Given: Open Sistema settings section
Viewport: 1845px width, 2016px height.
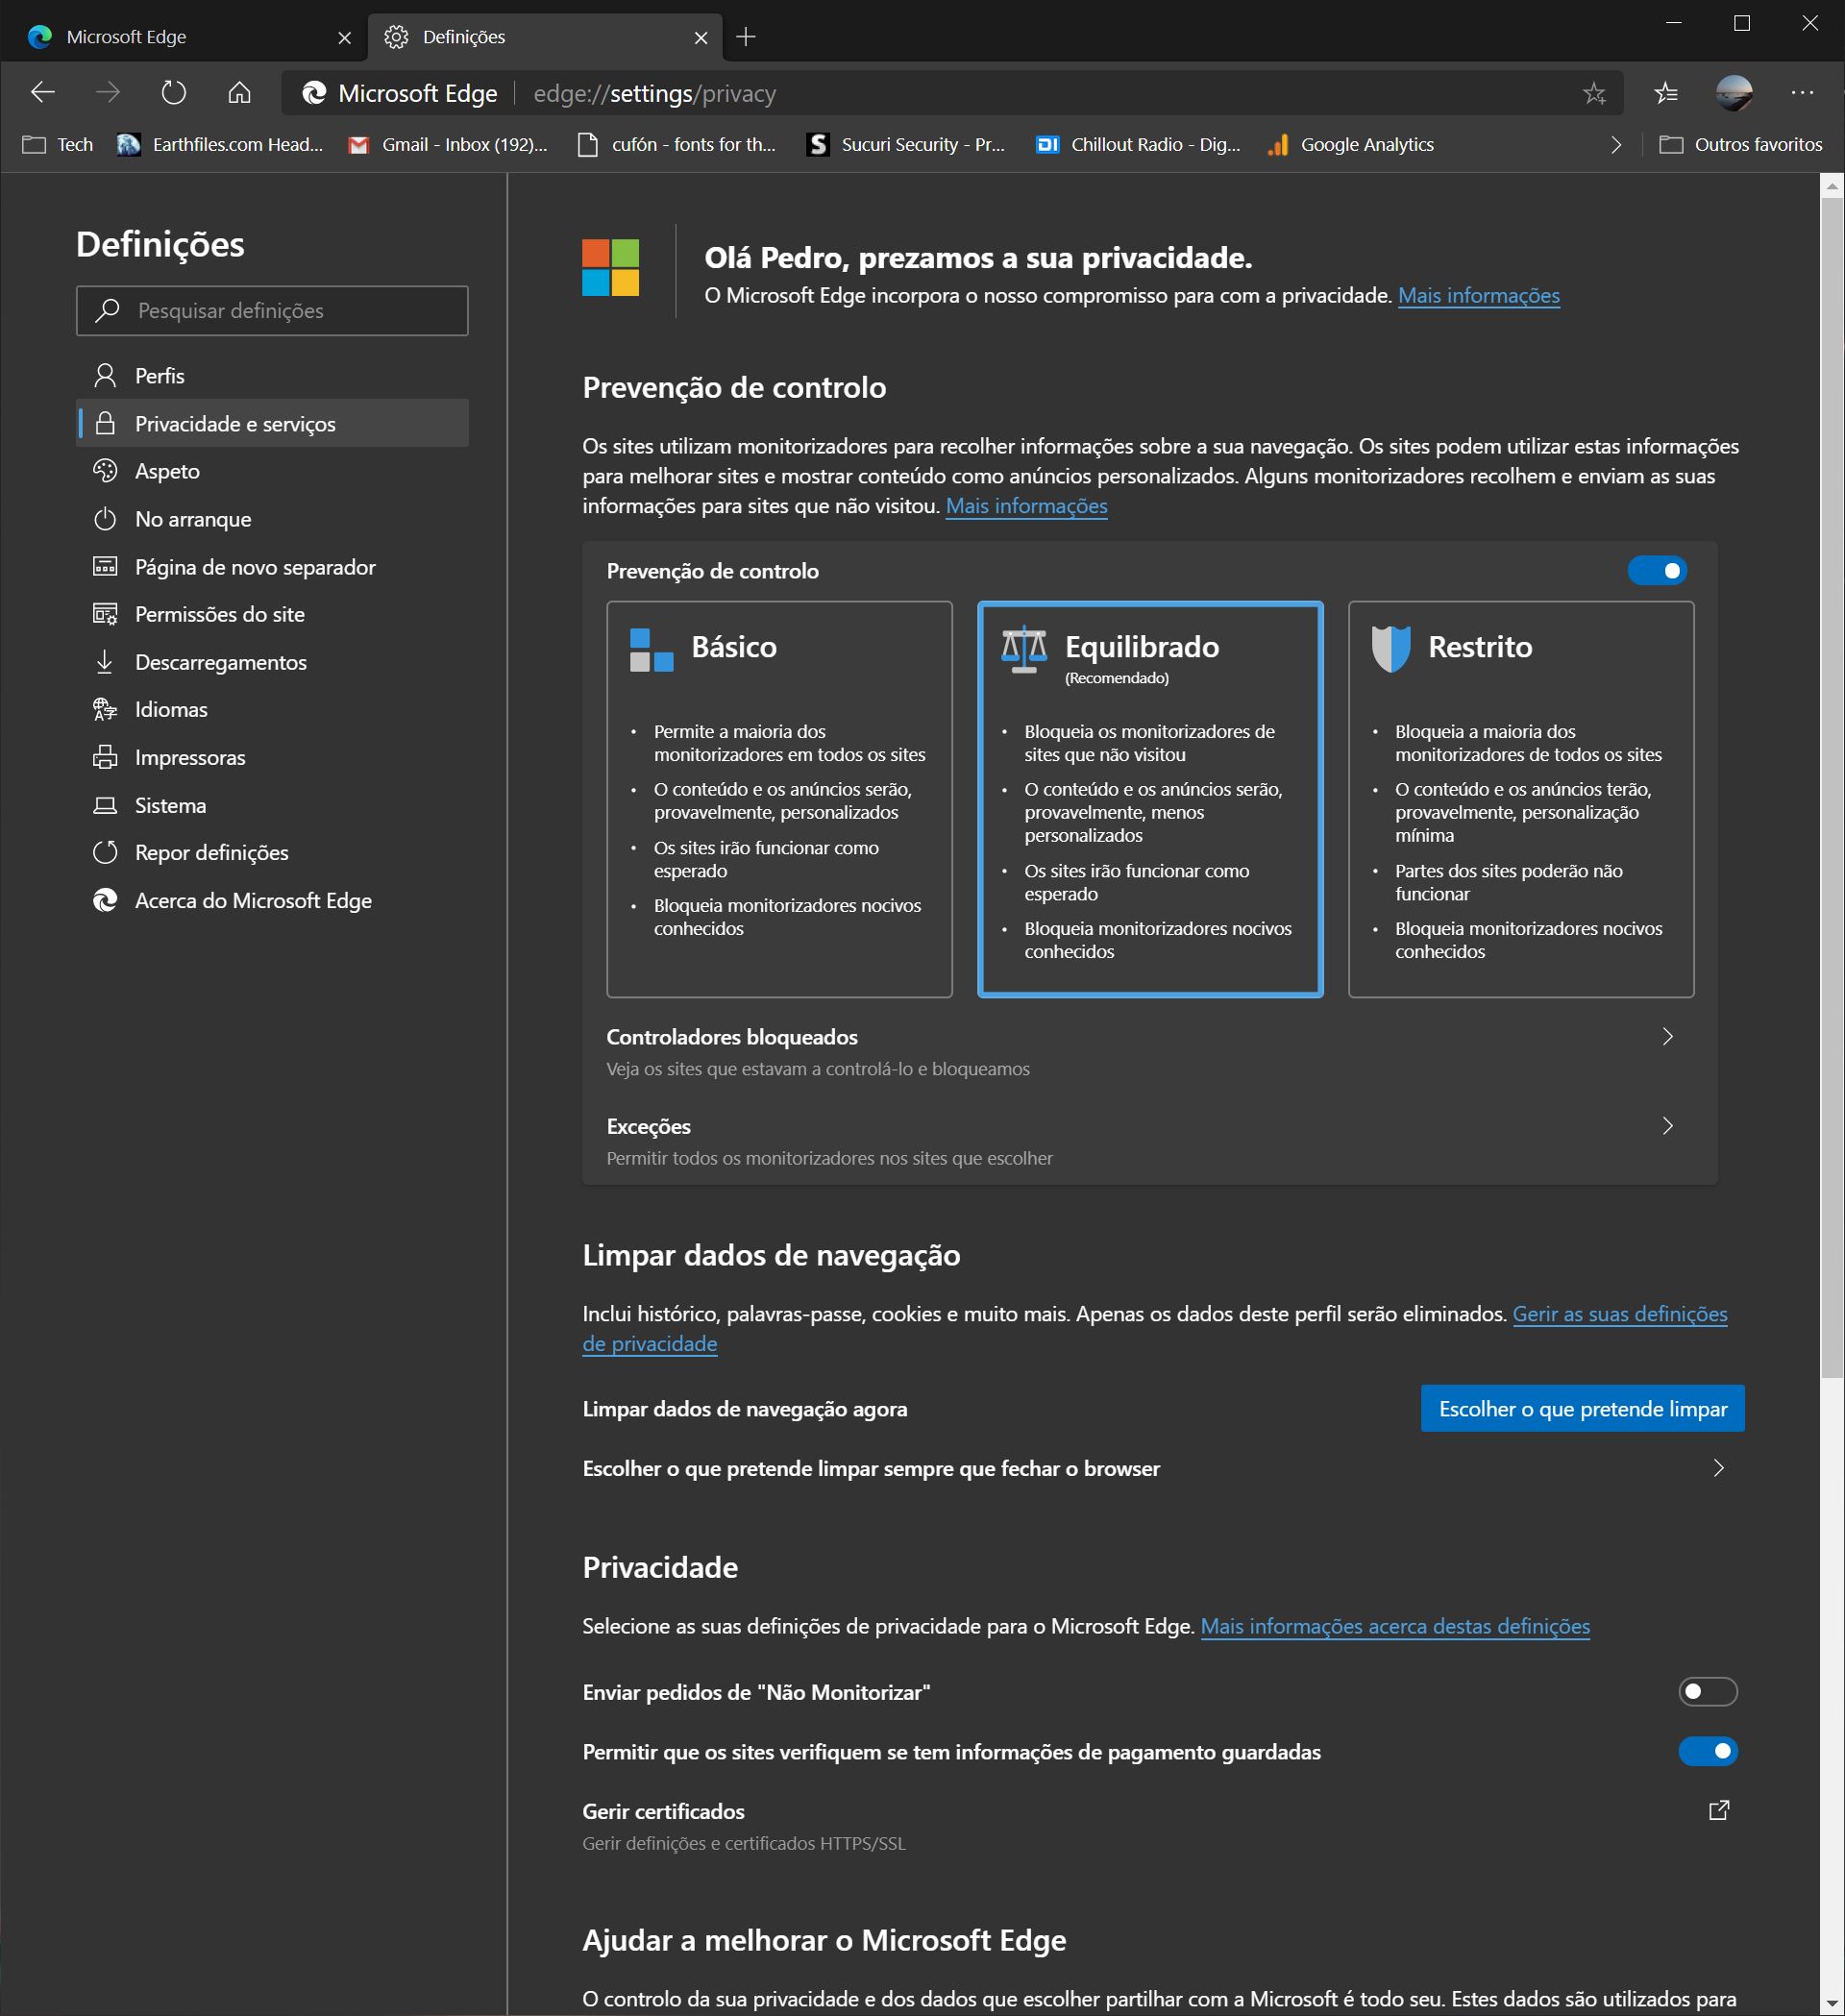Looking at the screenshot, I should coord(272,805).
